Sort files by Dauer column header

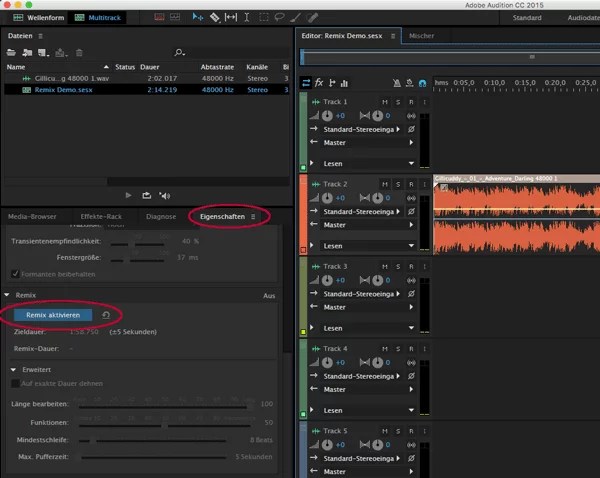(150, 67)
